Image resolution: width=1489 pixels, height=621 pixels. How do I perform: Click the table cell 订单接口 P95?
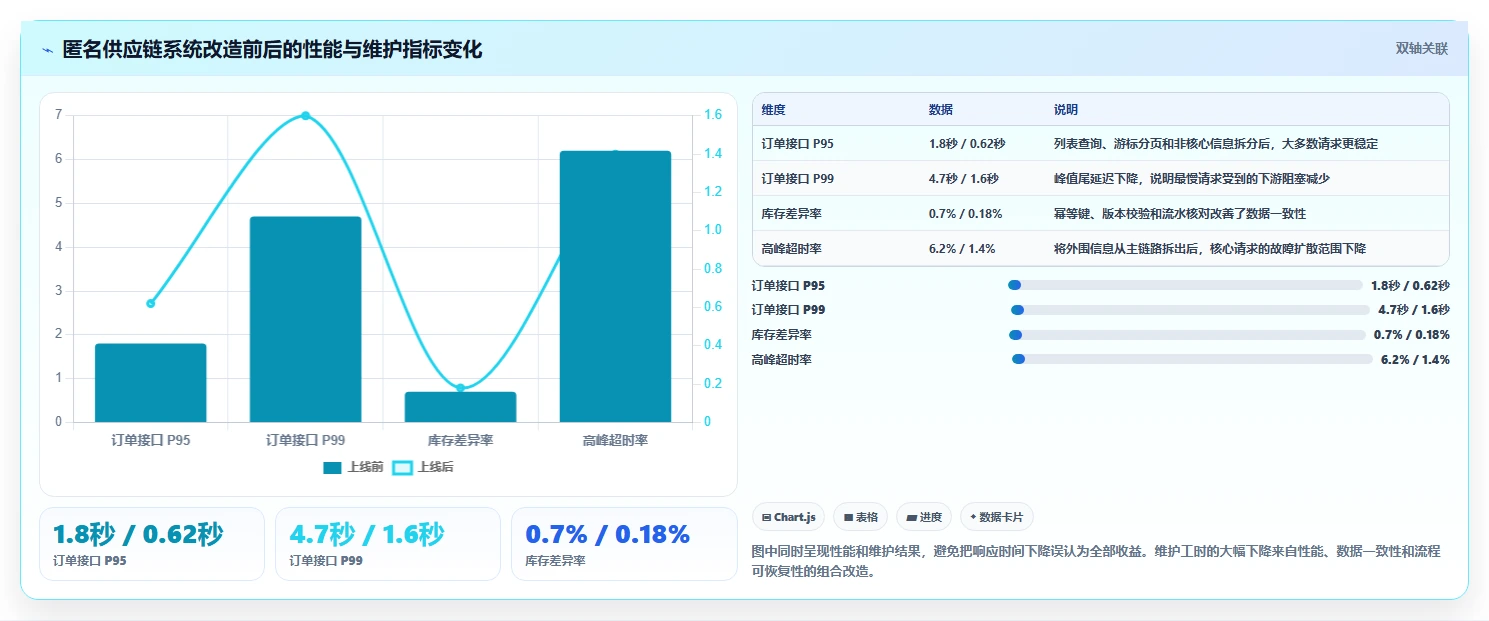tap(797, 144)
